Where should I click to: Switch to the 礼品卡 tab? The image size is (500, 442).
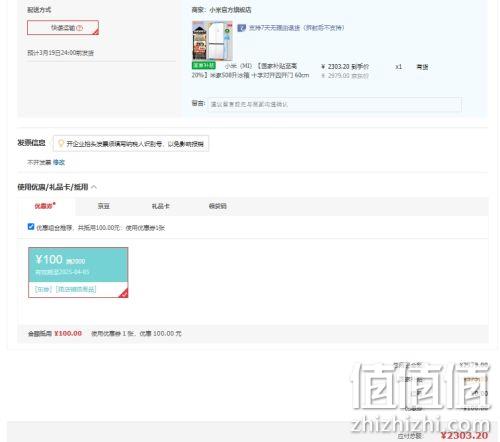pos(161,206)
